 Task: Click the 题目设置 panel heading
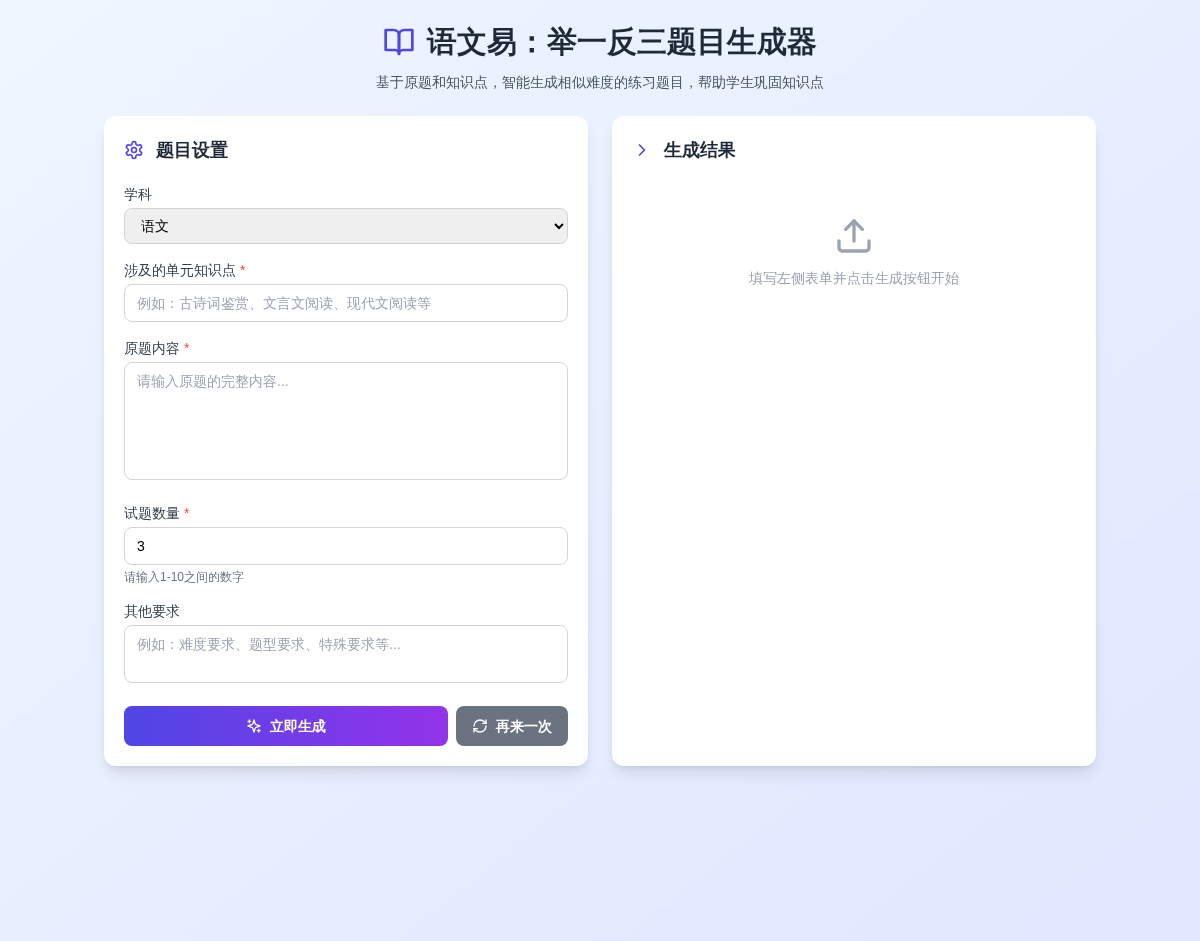pyautogui.click(x=192, y=150)
